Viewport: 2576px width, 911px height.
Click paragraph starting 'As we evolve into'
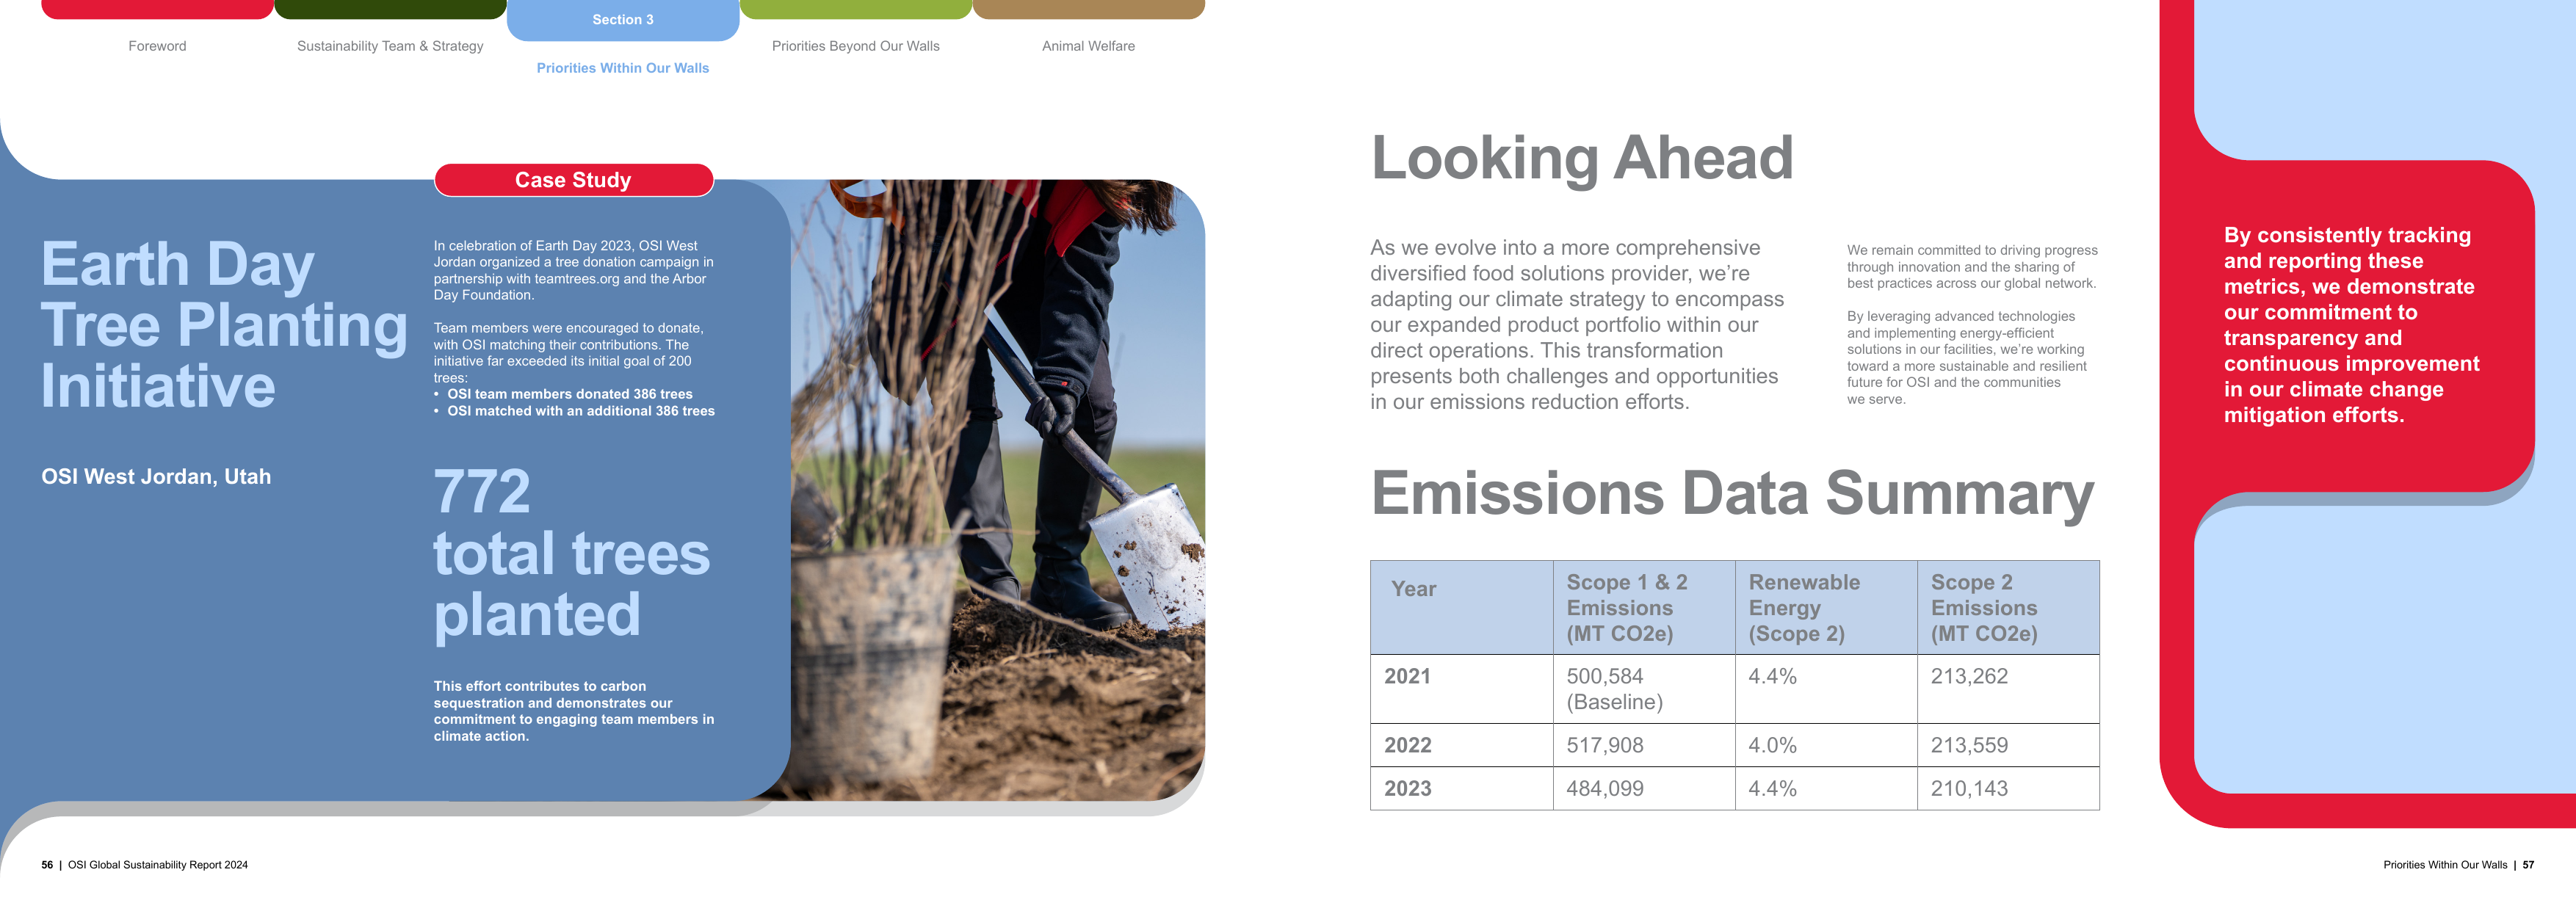(x=1577, y=325)
